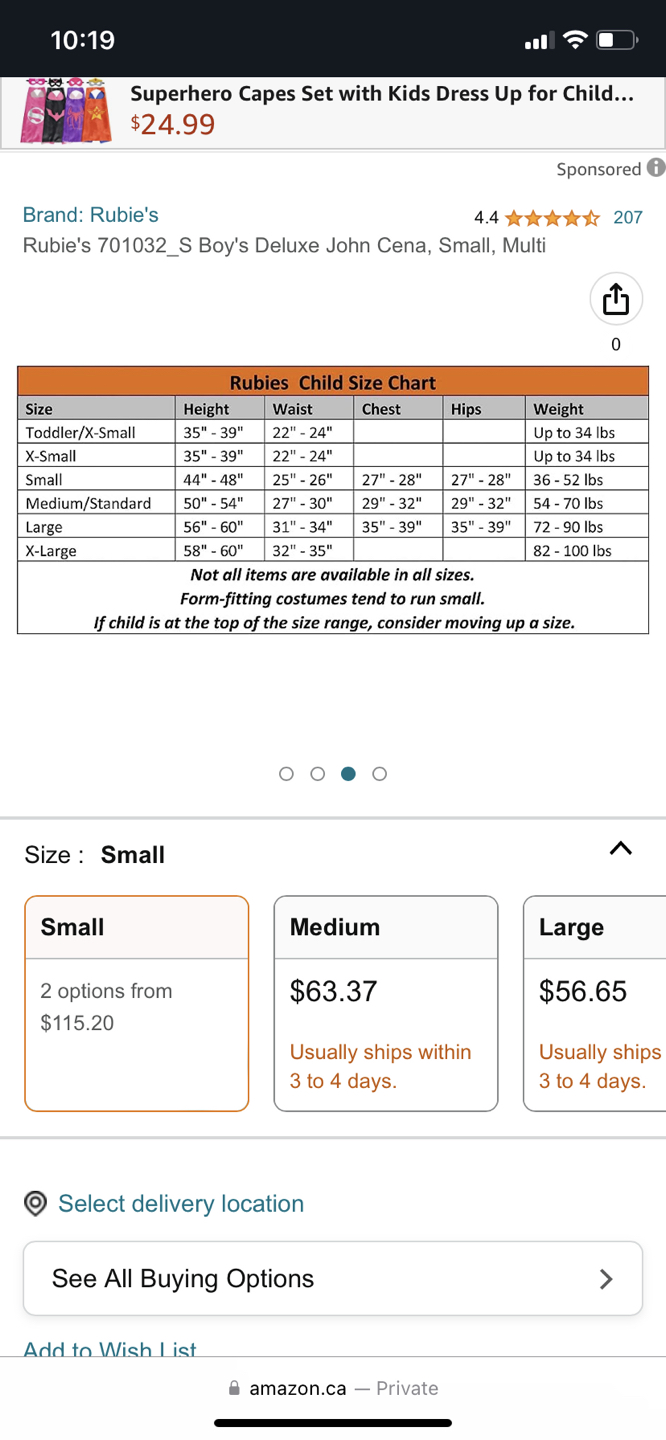
Task: Select the Large size option
Action: click(x=596, y=1003)
